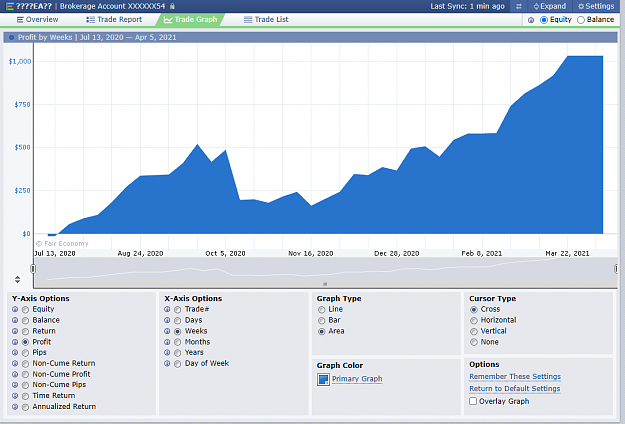625x424 pixels.
Task: Click info icon beside Non-Cume Pips
Action: 15,385
